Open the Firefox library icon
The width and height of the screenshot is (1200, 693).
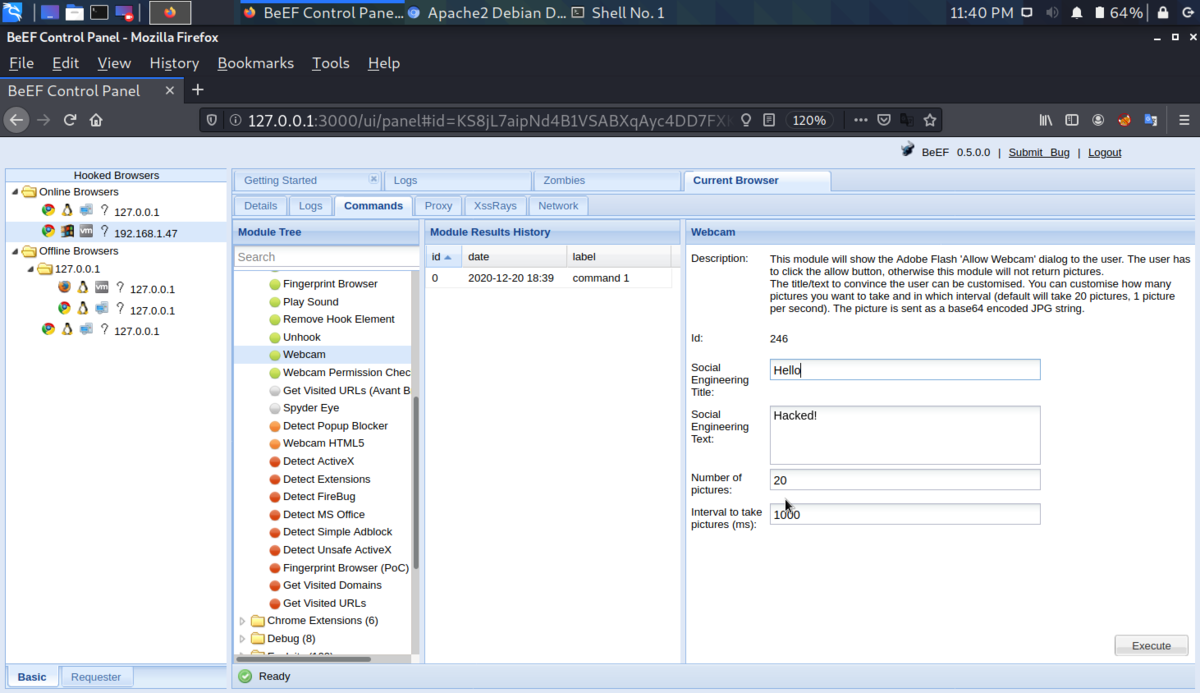[1046, 120]
